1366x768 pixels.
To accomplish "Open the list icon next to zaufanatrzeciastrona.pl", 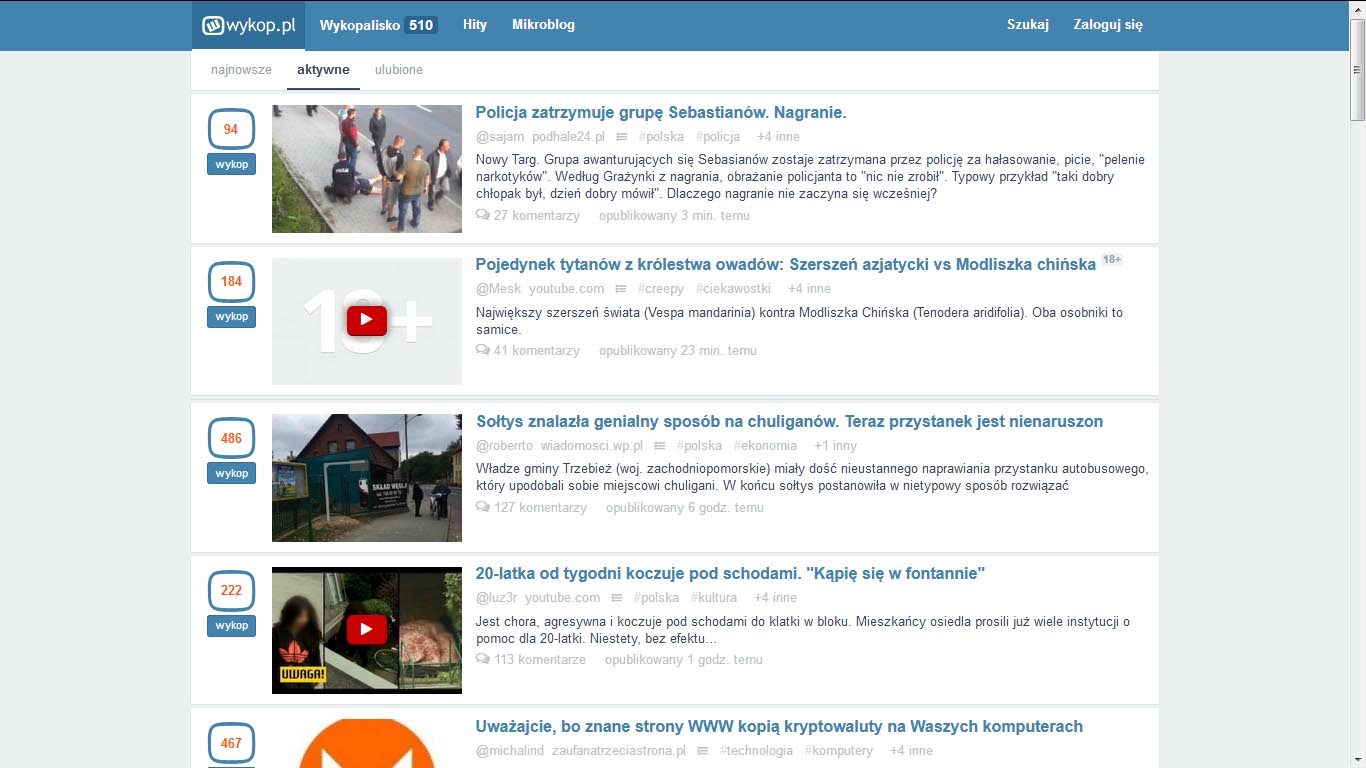I will (700, 750).
